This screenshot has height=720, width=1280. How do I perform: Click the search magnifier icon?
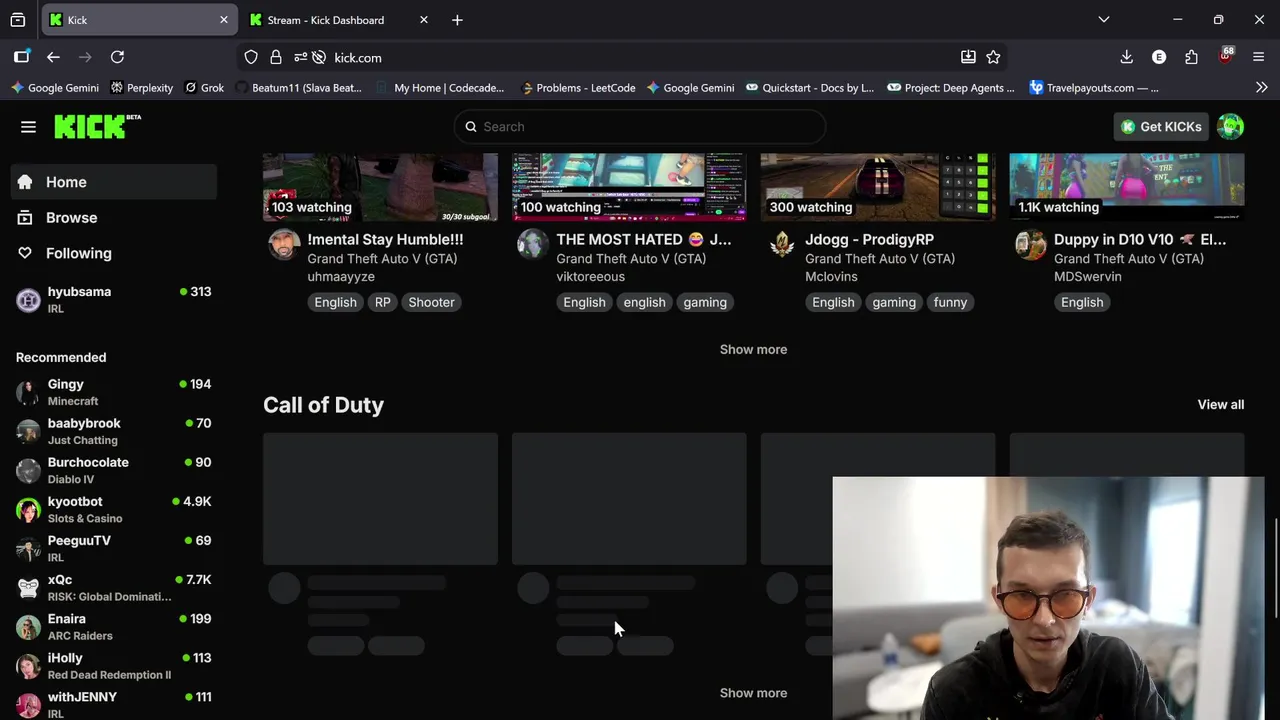point(471,127)
